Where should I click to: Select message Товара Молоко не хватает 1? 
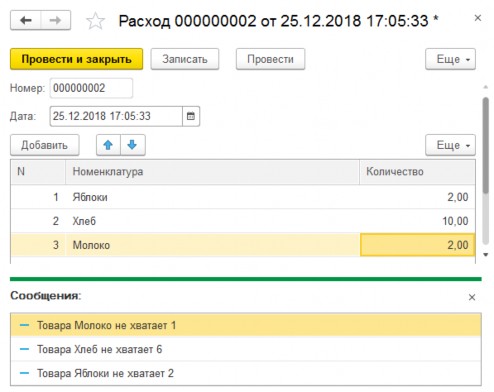point(246,325)
